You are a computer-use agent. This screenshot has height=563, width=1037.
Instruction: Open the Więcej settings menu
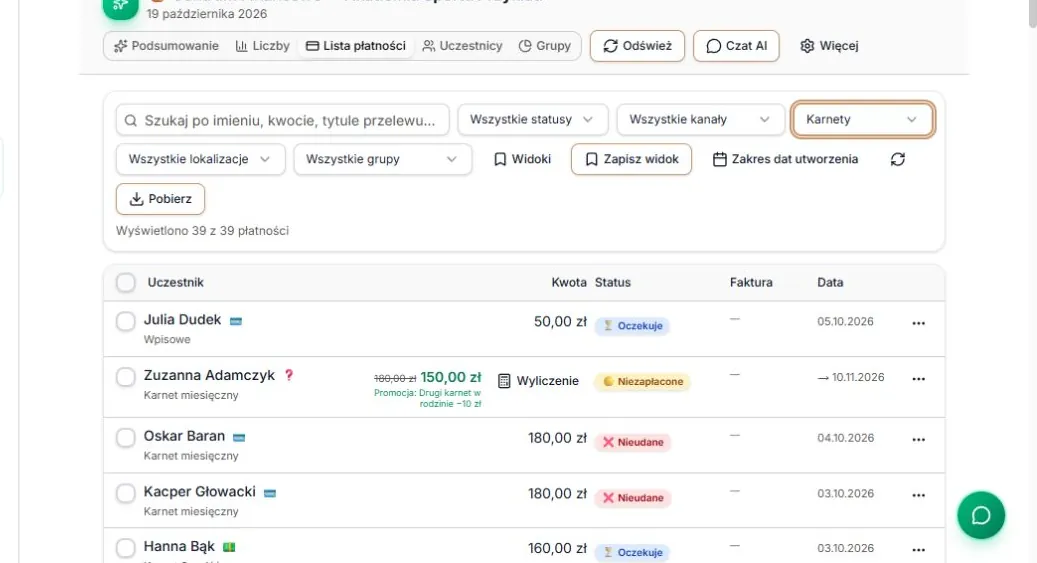click(829, 46)
